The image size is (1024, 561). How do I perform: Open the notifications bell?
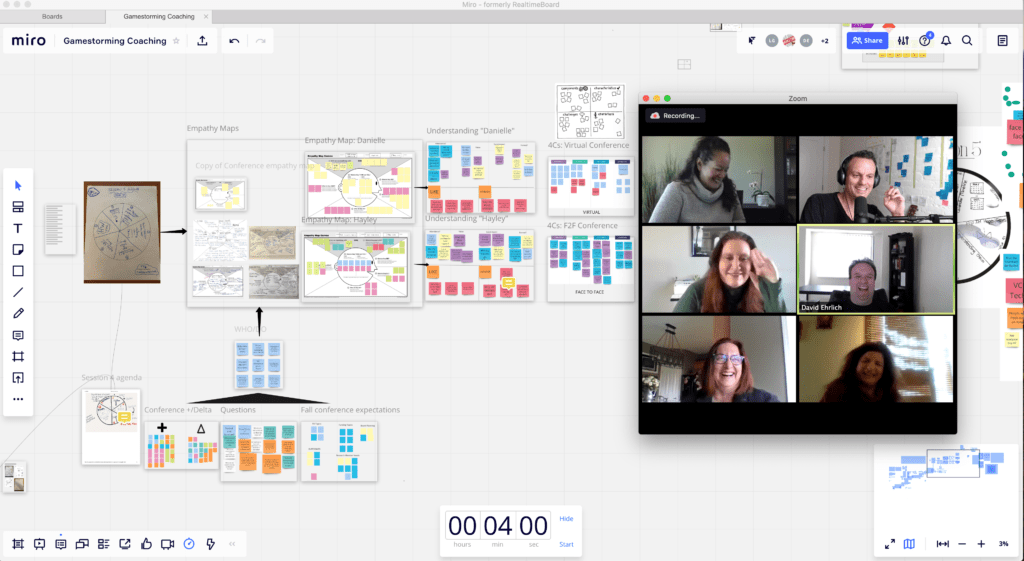(x=946, y=40)
